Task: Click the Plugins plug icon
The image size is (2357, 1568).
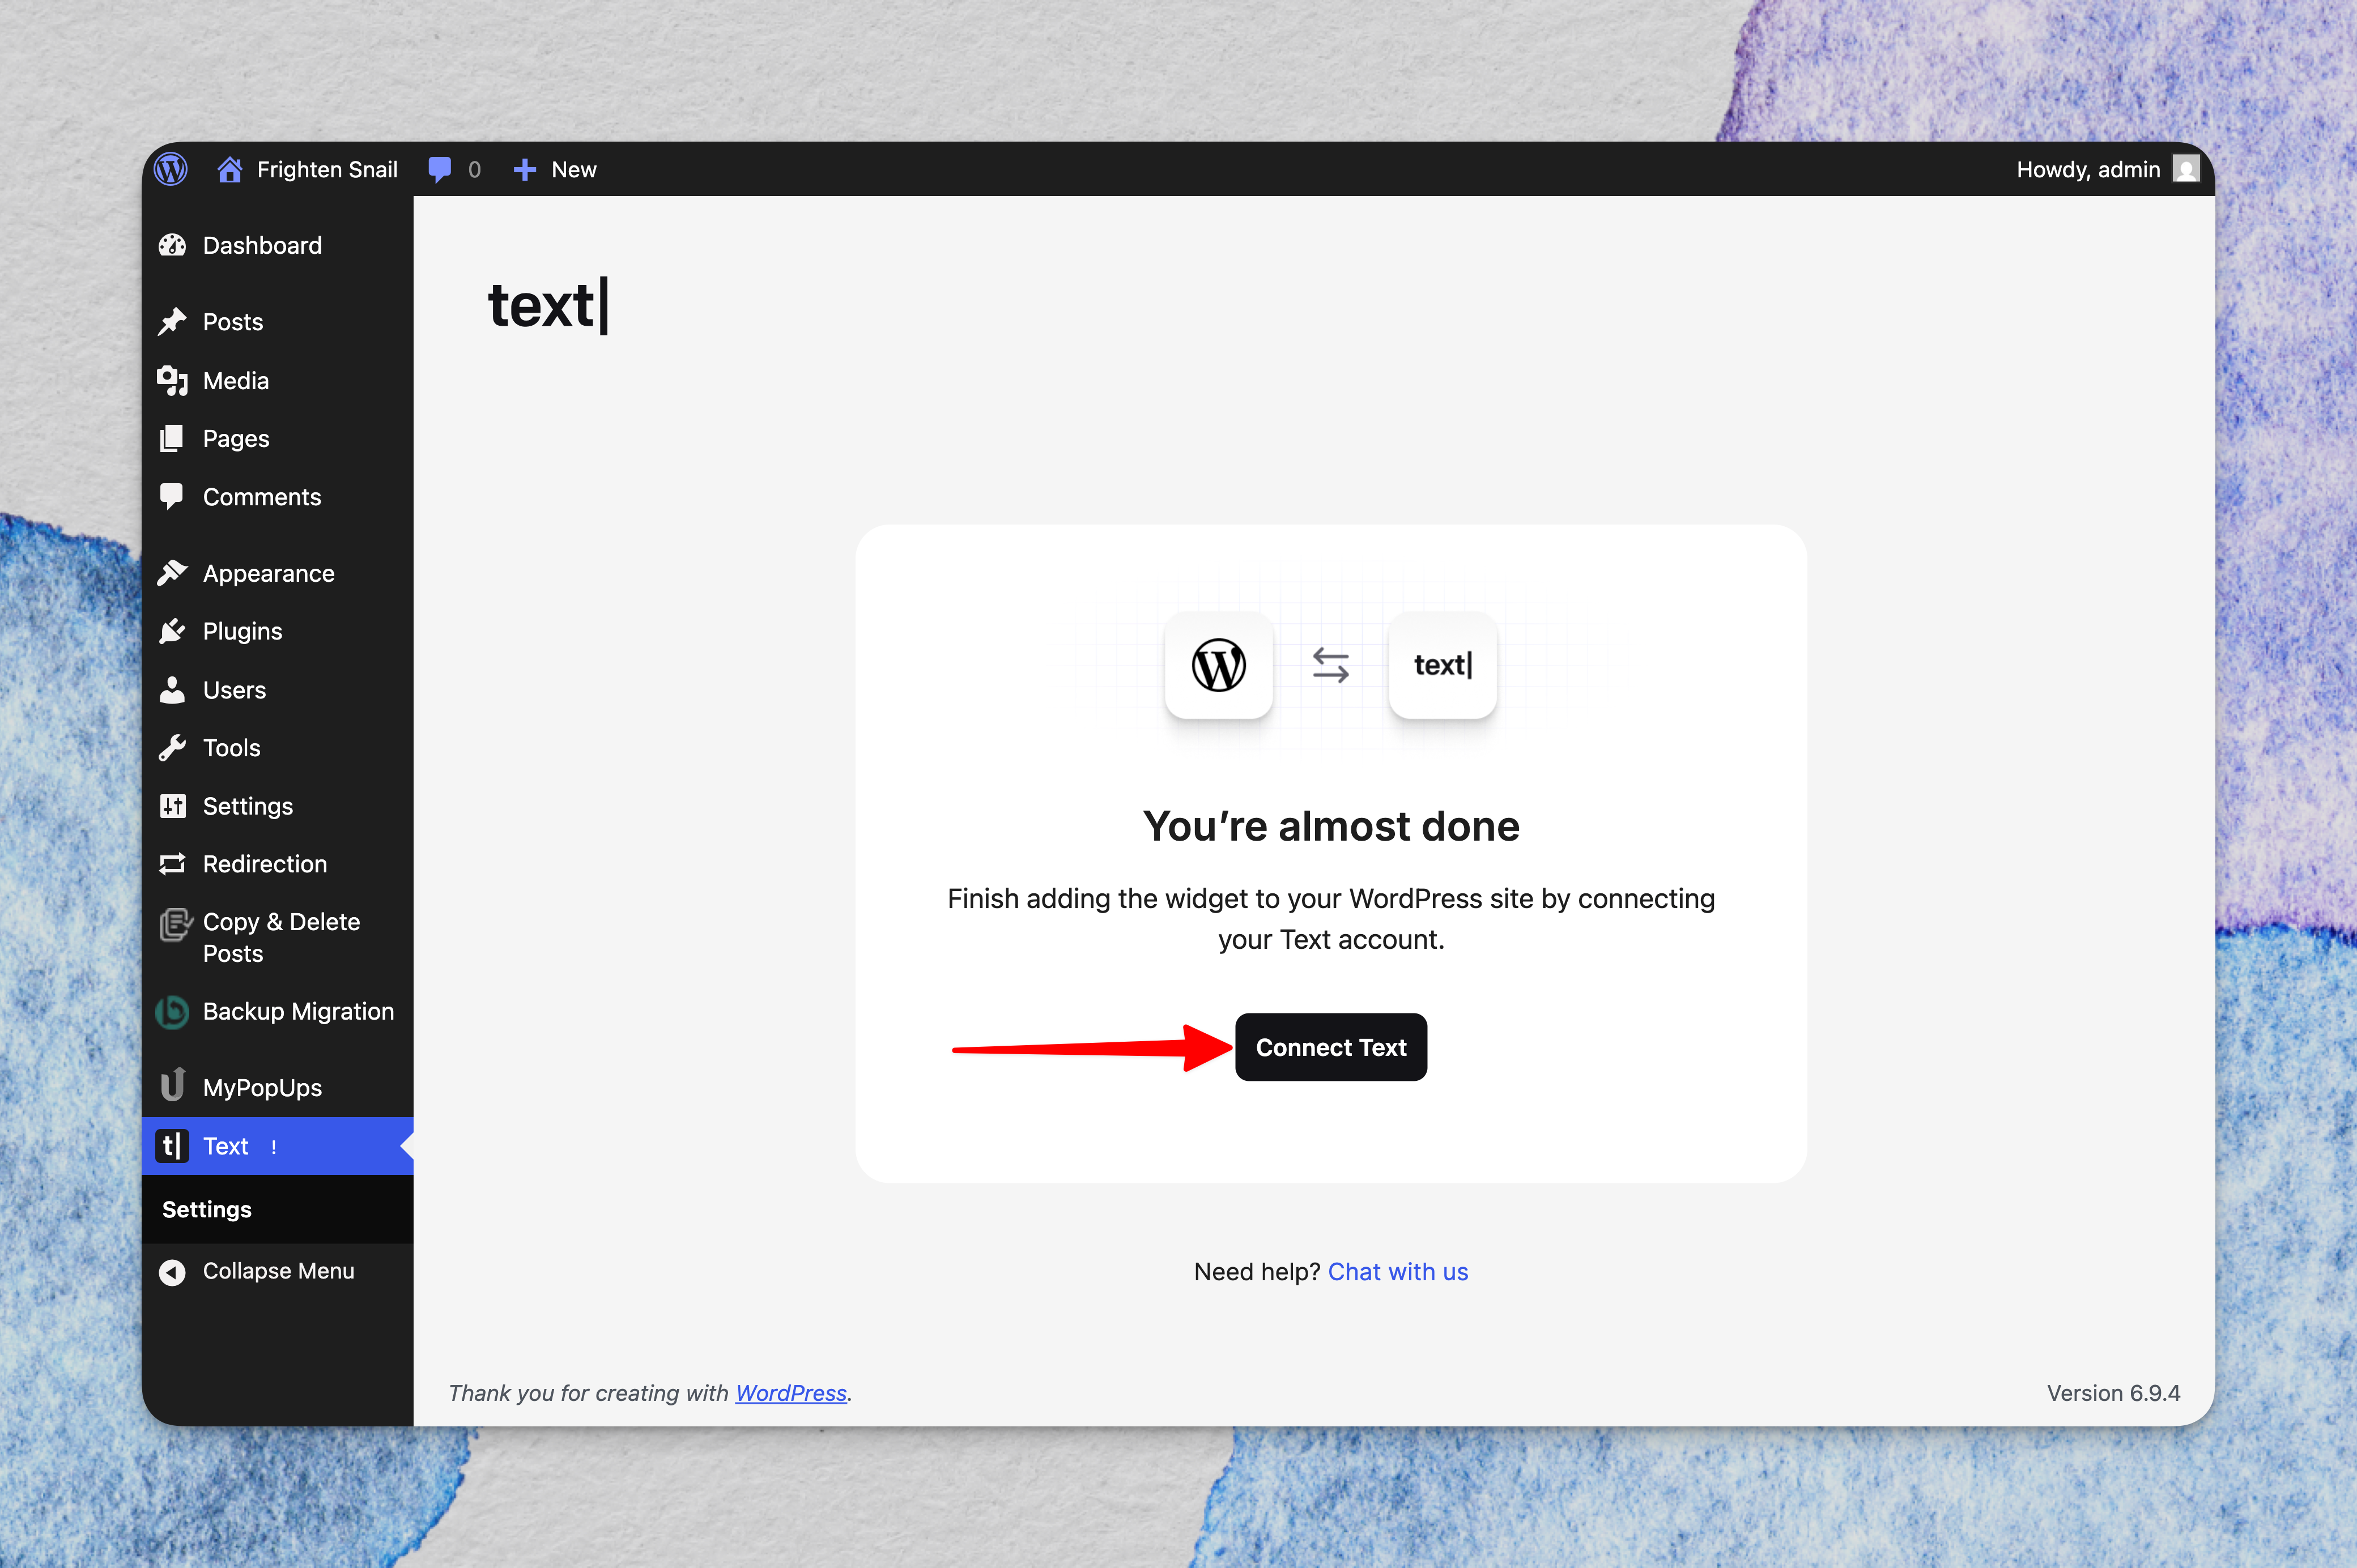Action: (x=172, y=631)
